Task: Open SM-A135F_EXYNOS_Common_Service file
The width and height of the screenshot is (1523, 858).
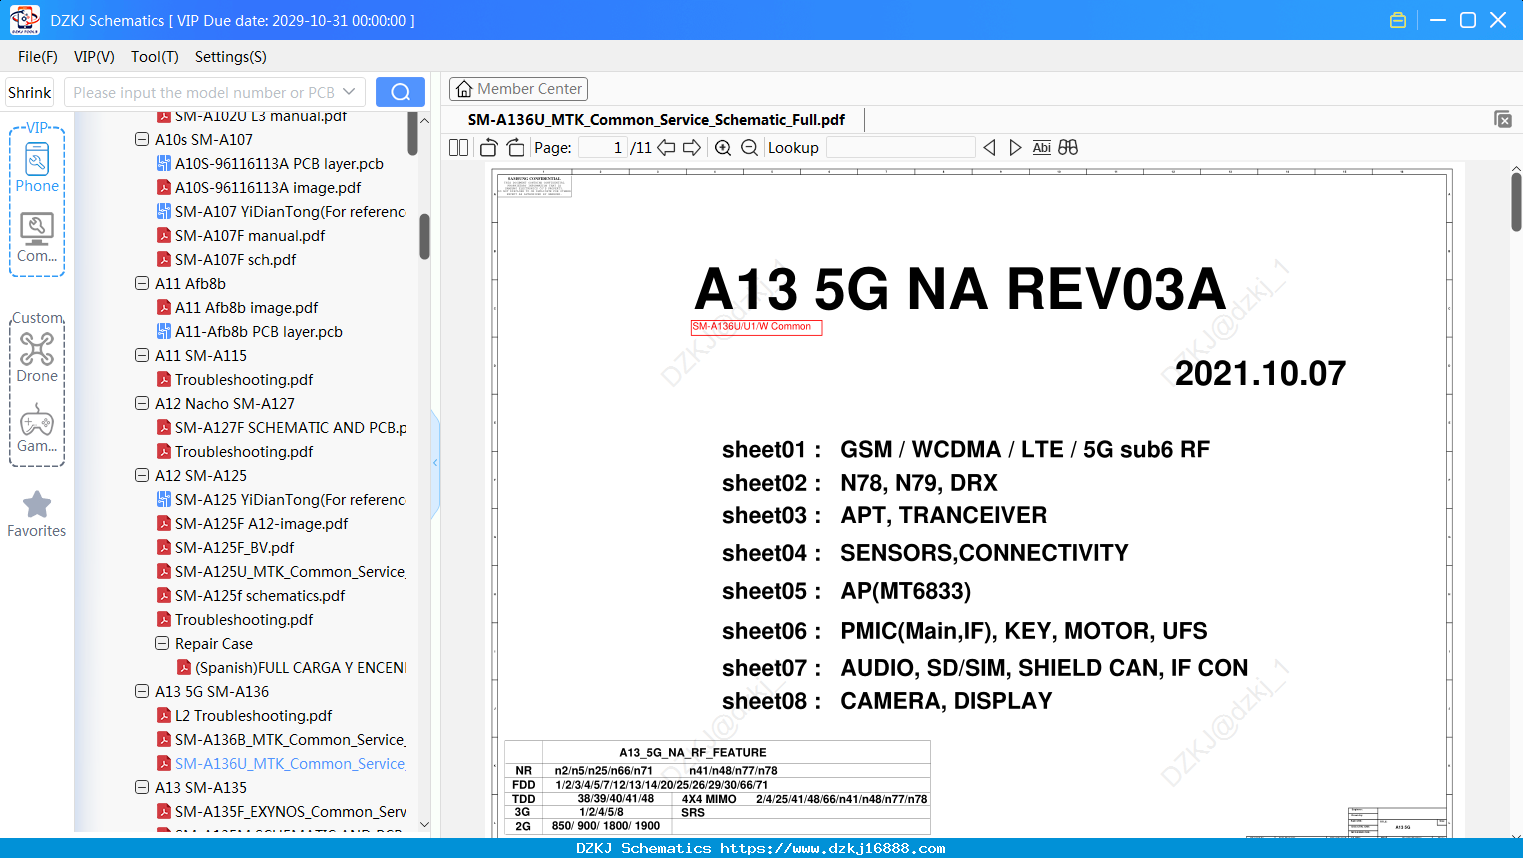Action: pos(281,812)
